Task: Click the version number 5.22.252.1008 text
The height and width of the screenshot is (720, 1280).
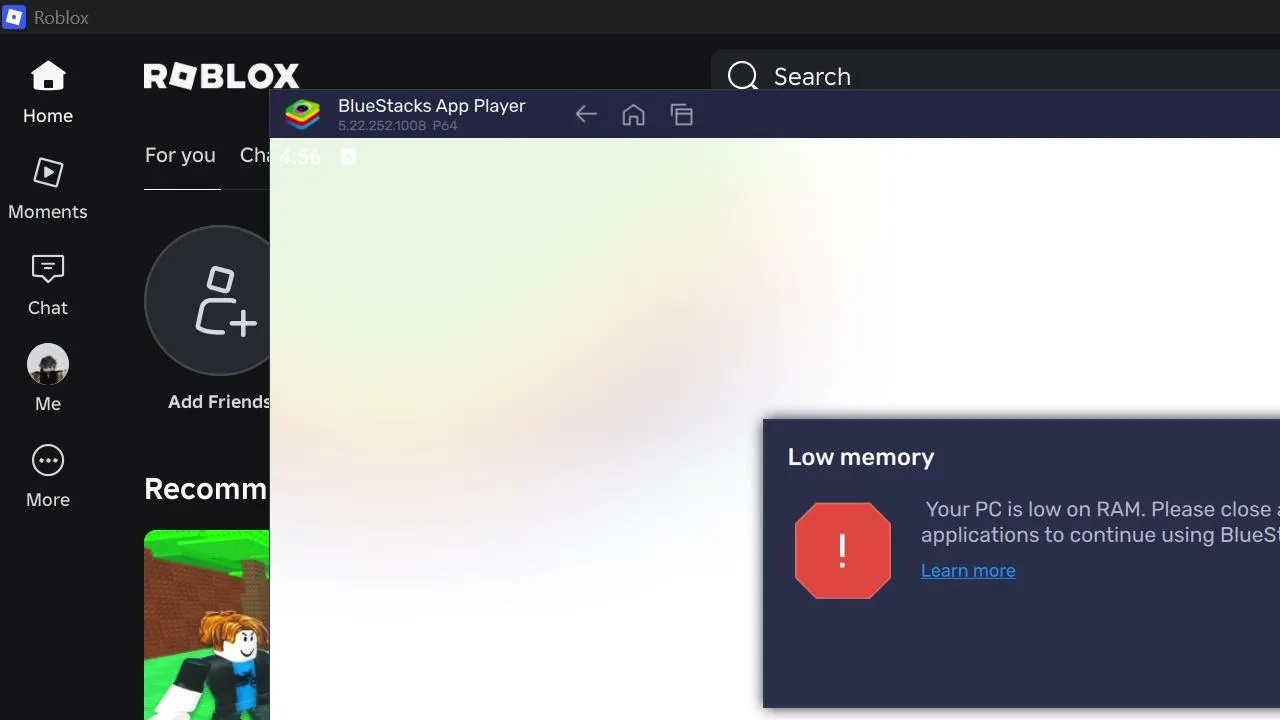Action: 382,126
